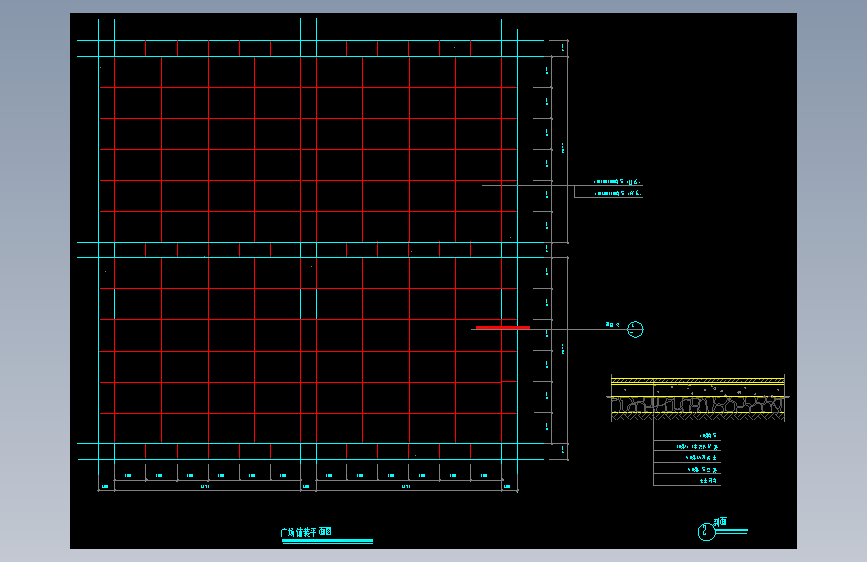
Task: Pick the yellow hatched paving section detail
Action: tap(698, 398)
